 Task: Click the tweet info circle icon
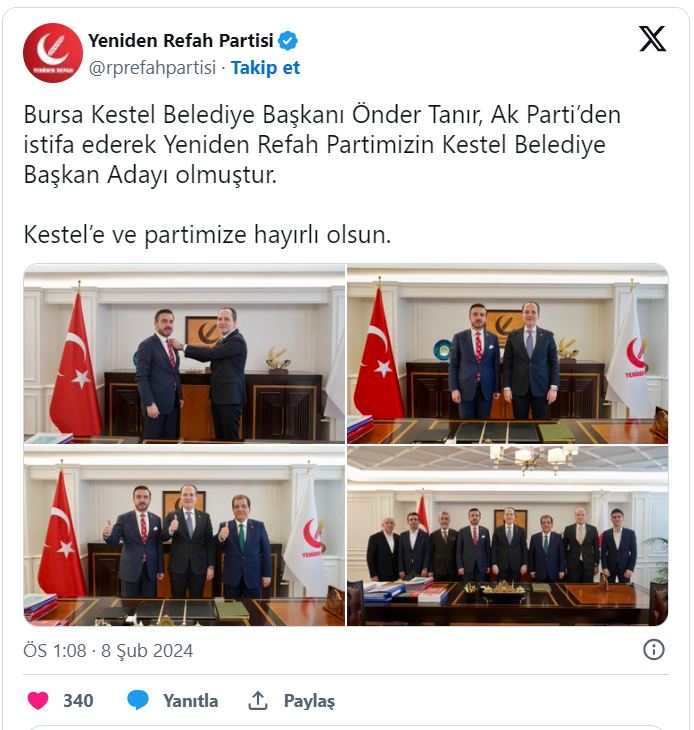(x=654, y=649)
